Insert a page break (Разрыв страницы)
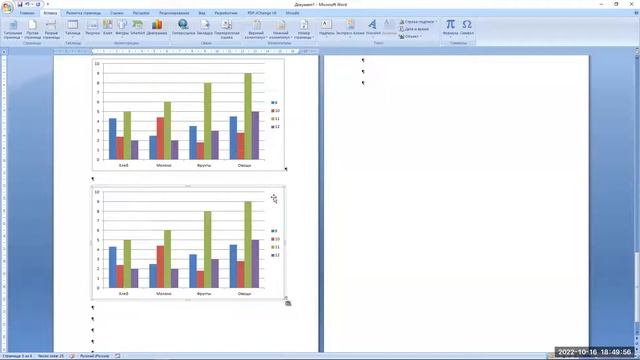The width and height of the screenshot is (640, 360). pos(51,29)
